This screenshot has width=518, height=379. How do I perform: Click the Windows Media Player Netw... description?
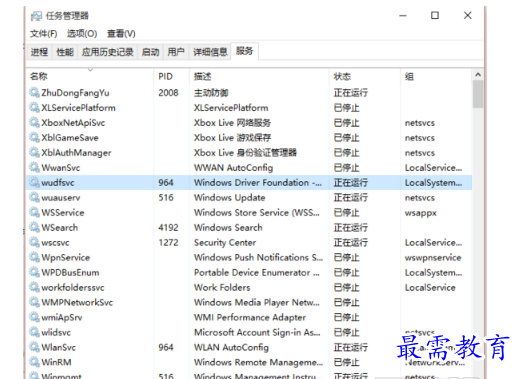click(x=257, y=303)
